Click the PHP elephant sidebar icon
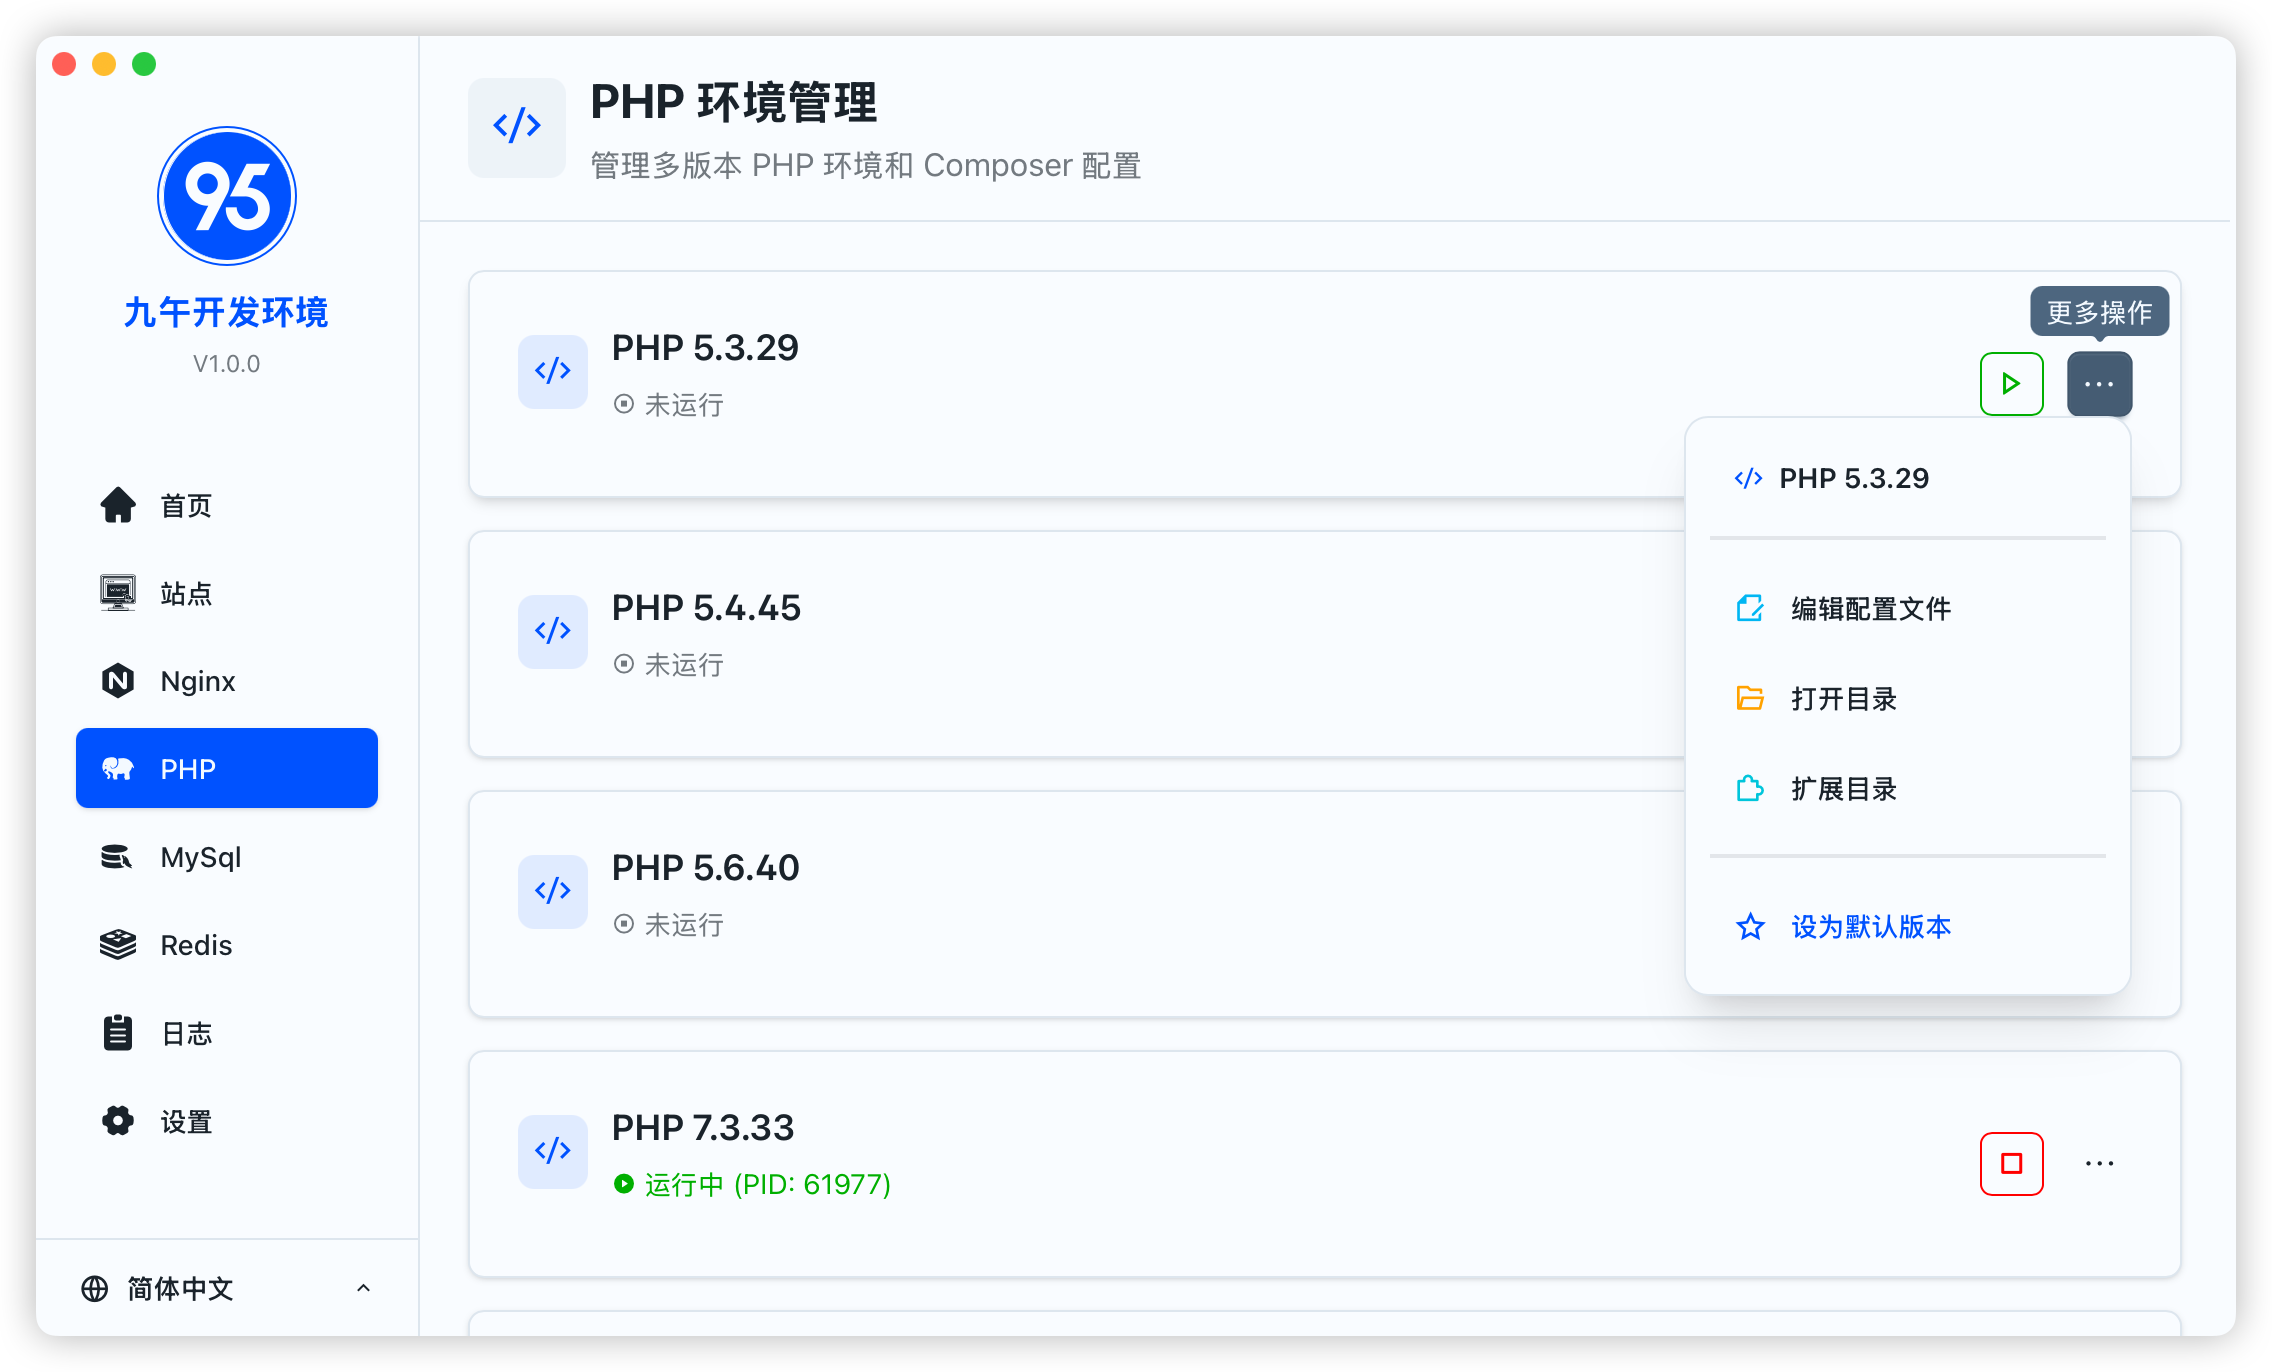Viewport: 2272px width, 1372px height. [x=118, y=768]
